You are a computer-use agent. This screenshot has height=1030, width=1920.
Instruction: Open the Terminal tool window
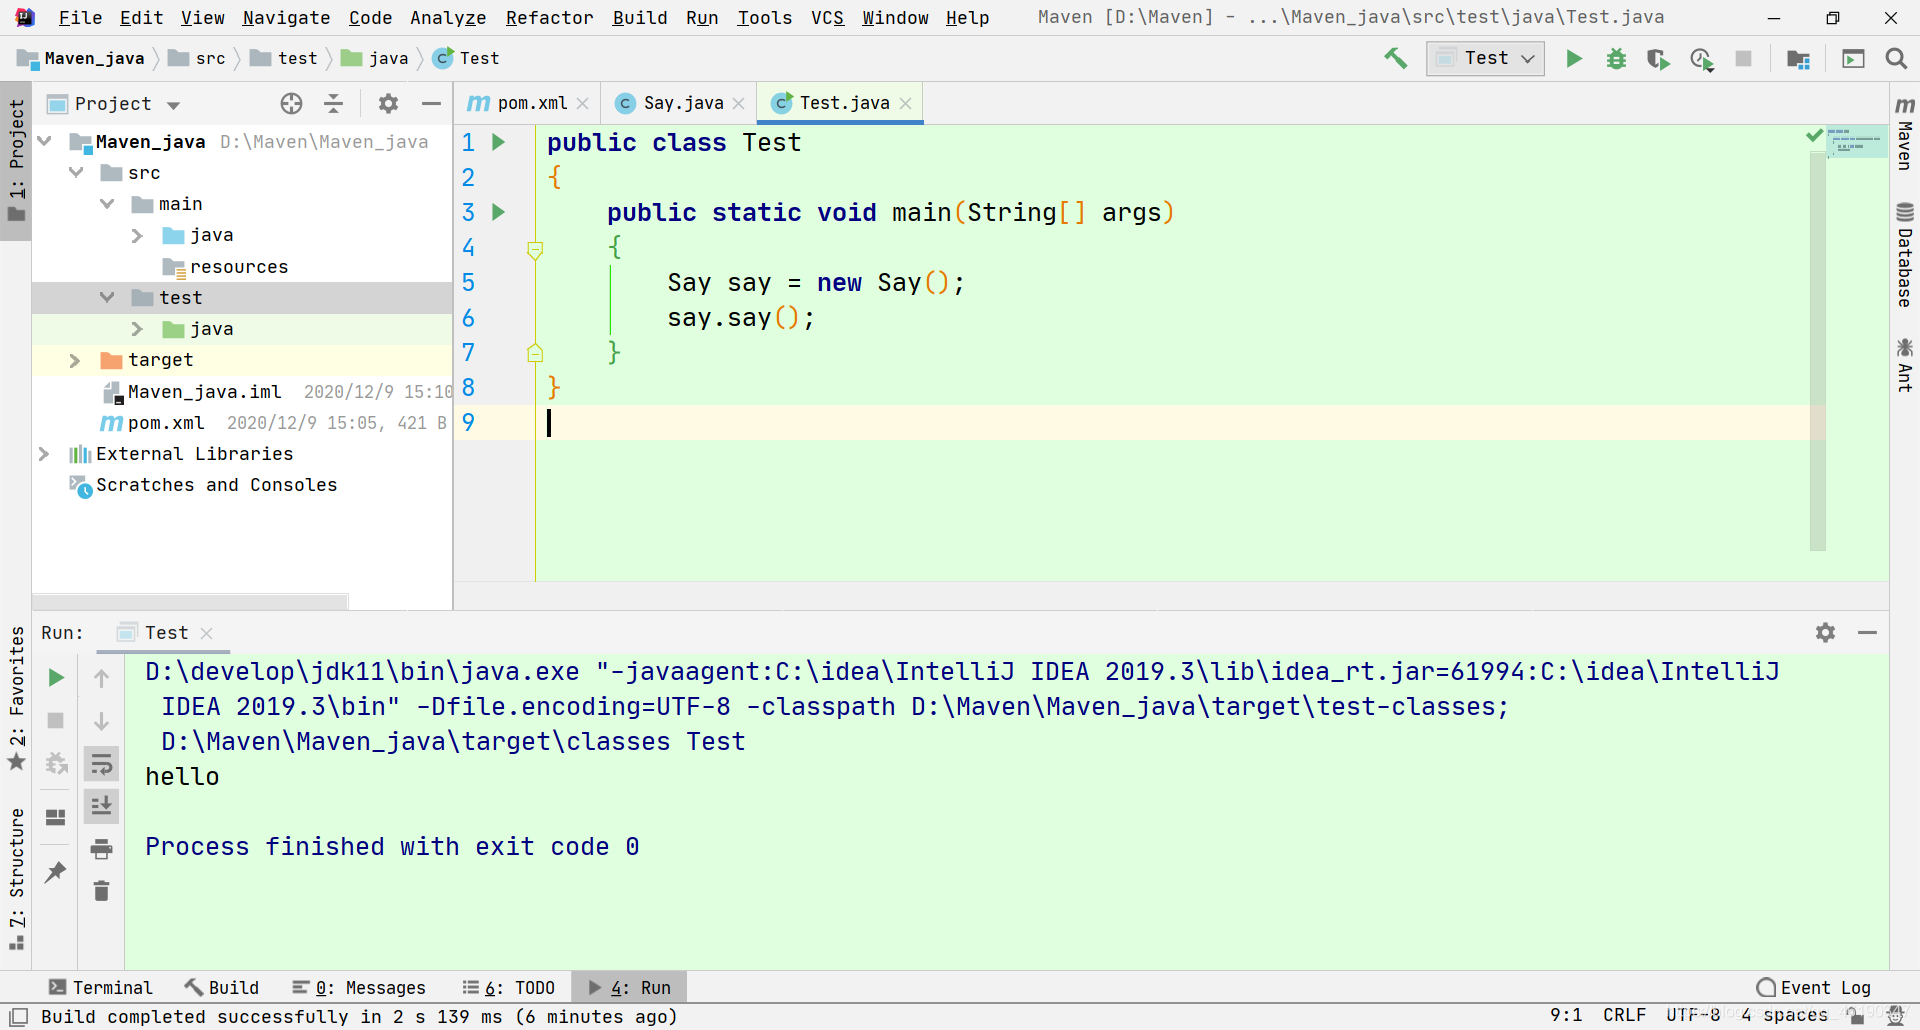pyautogui.click(x=101, y=988)
